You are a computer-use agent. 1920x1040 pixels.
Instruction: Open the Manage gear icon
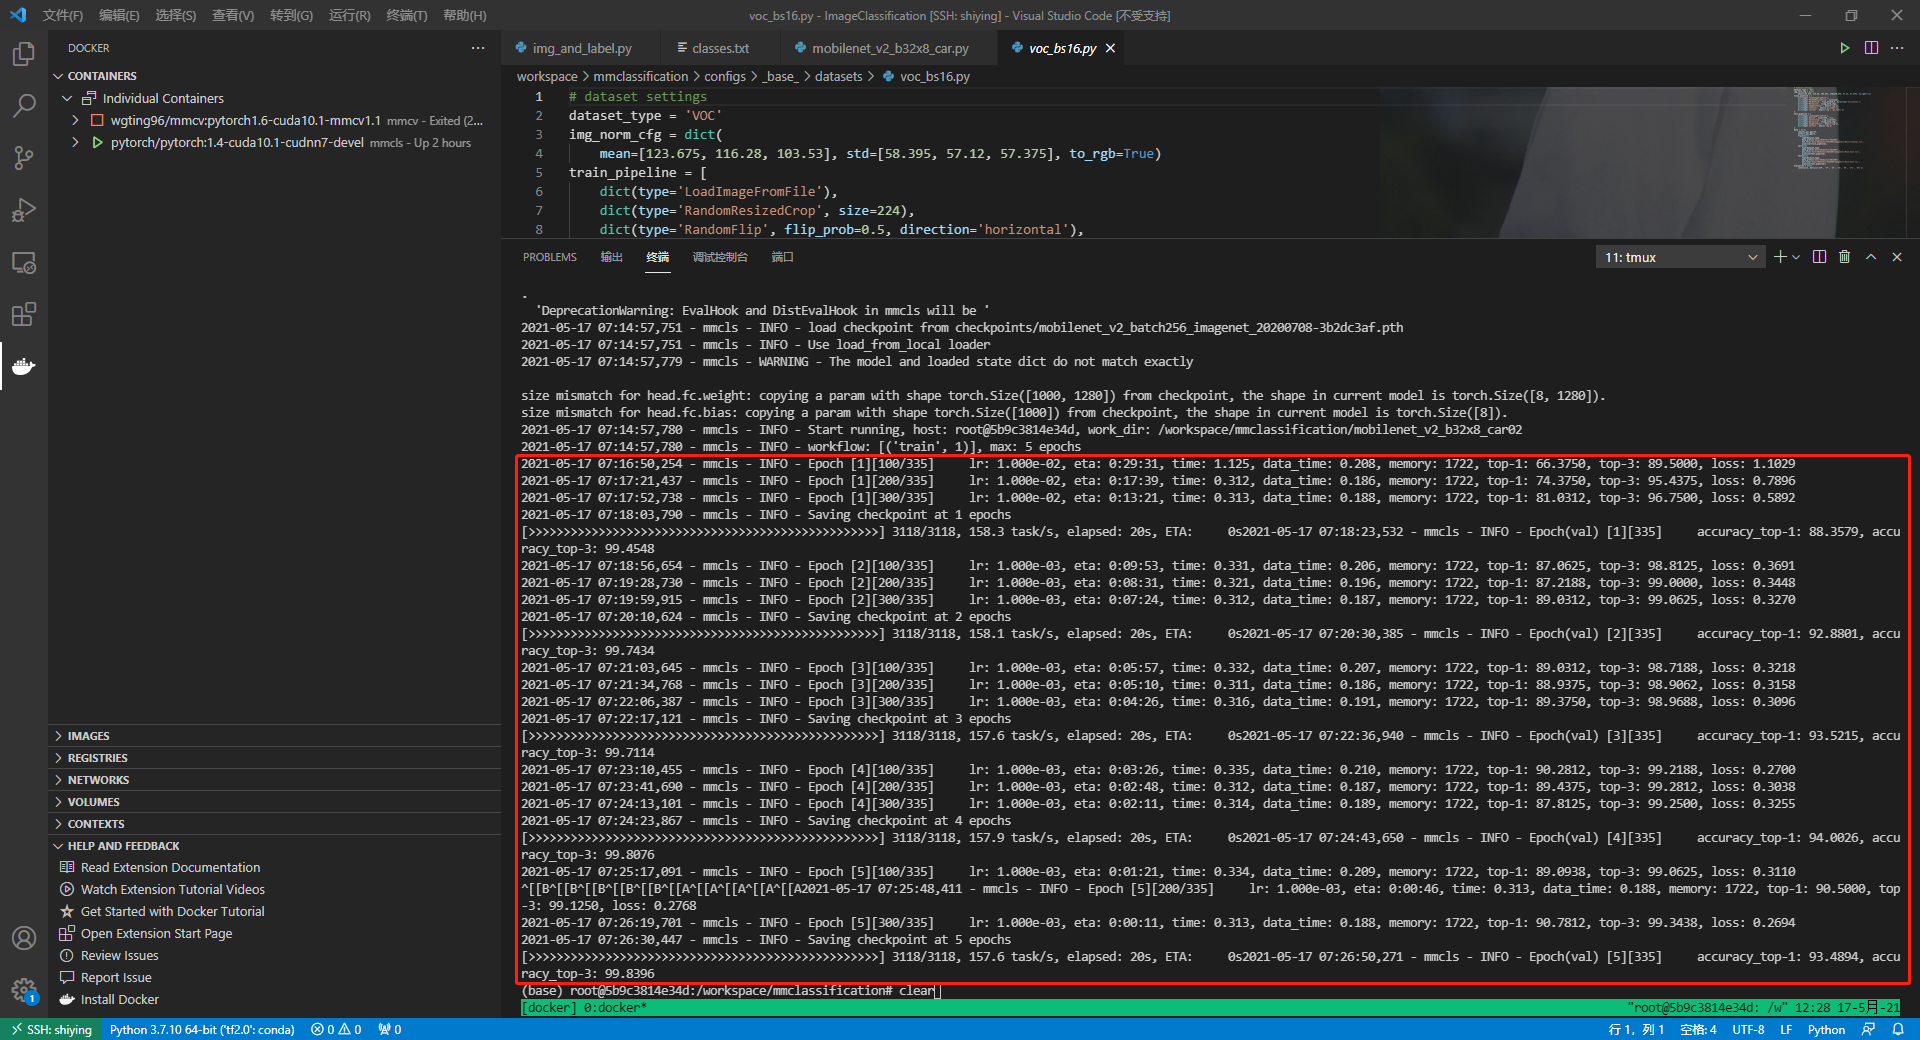tap(24, 990)
